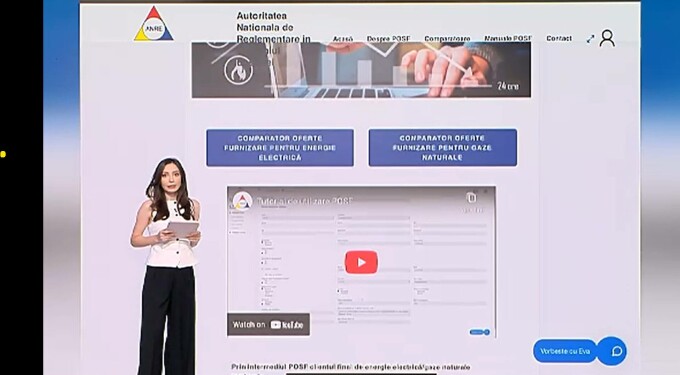Open the Manuale POSF menu
680x375 pixels.
pyautogui.click(x=508, y=38)
